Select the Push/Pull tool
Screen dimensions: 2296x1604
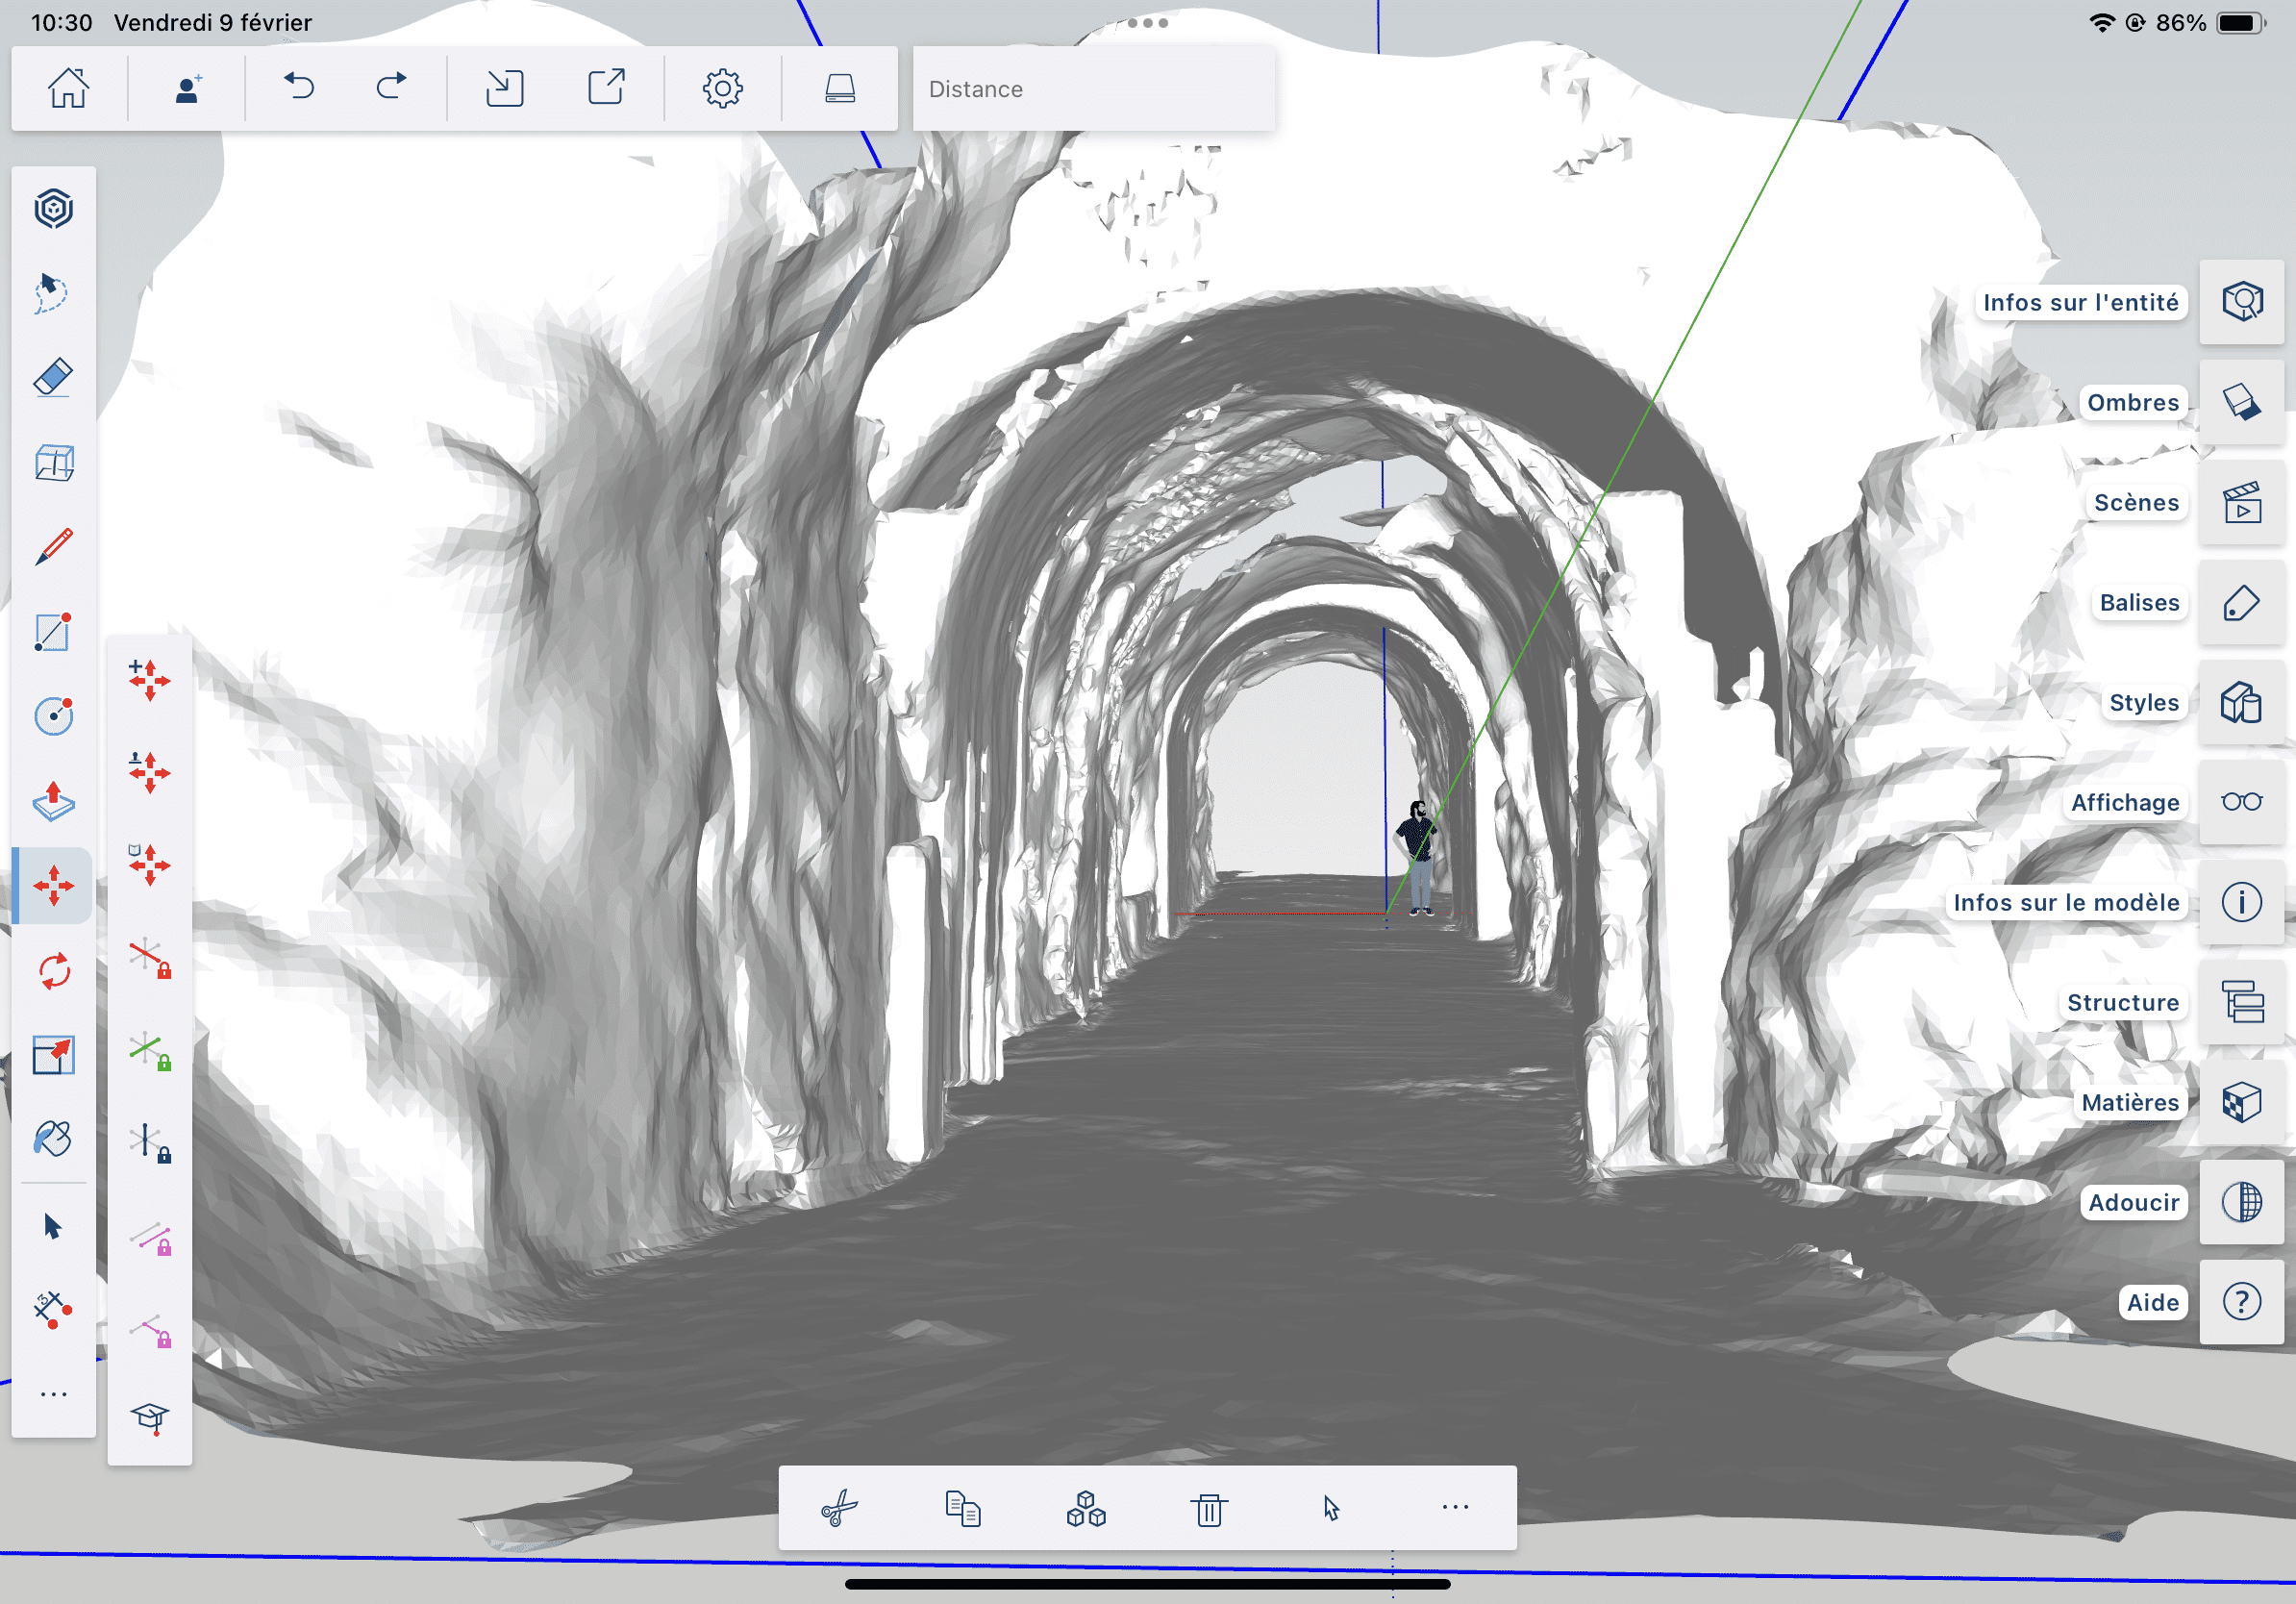tap(53, 801)
